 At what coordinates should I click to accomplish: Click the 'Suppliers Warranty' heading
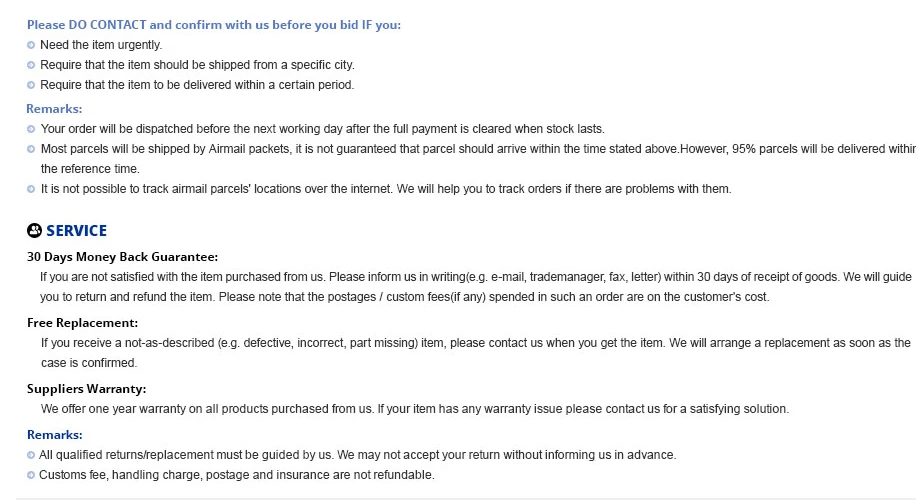[87, 389]
